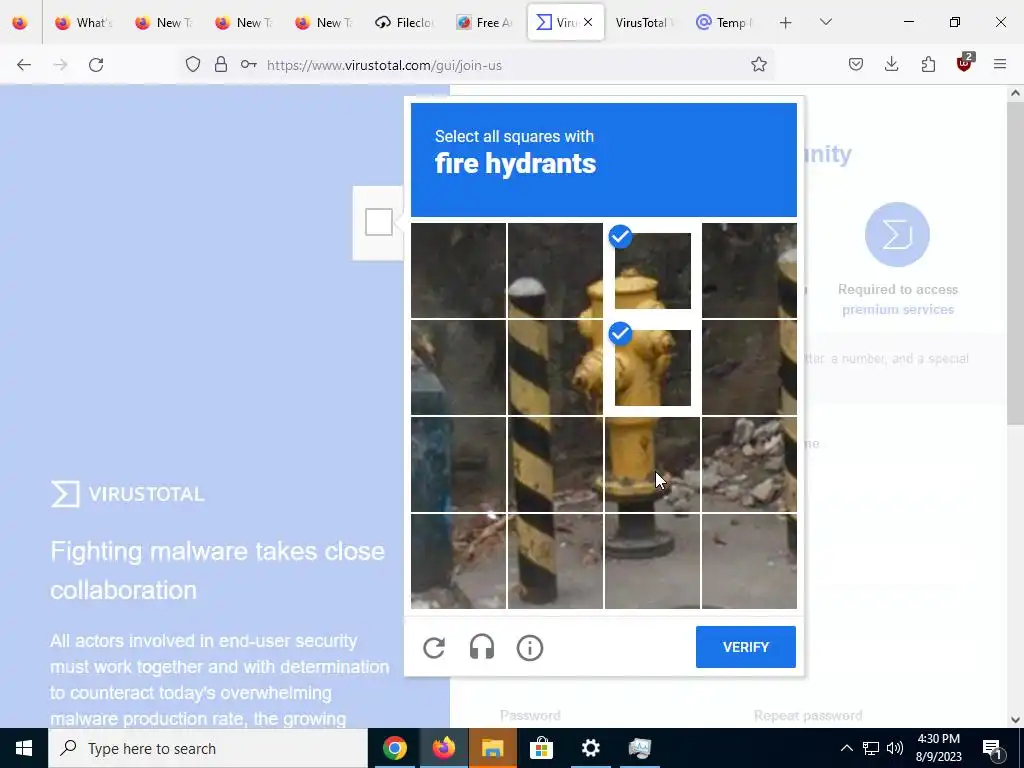1024x768 pixels.
Task: Click the VERIFY button
Action: tap(746, 647)
